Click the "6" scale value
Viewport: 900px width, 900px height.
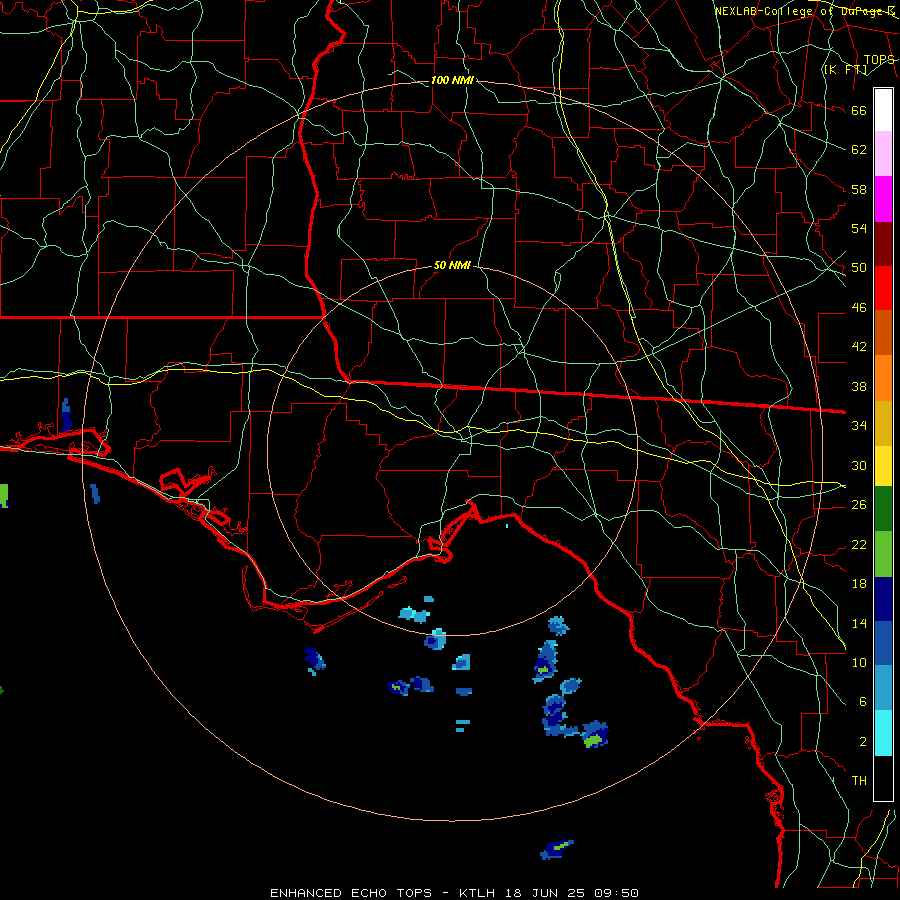pyautogui.click(x=862, y=702)
